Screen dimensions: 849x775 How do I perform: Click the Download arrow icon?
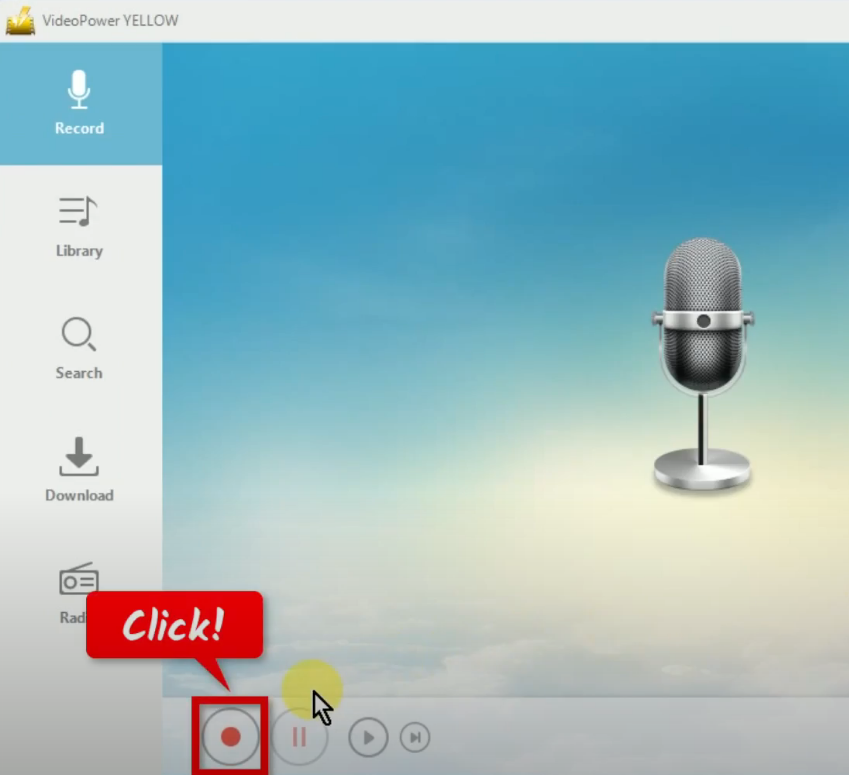tap(79, 471)
